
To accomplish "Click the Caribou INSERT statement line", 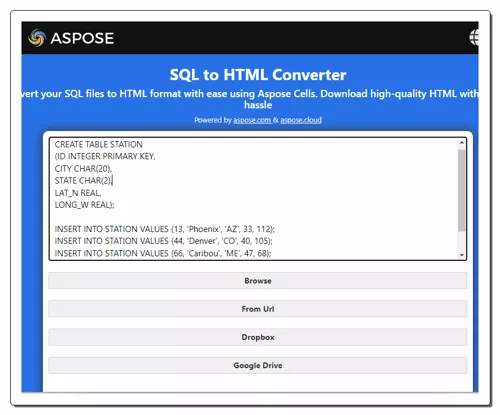I will pos(163,253).
